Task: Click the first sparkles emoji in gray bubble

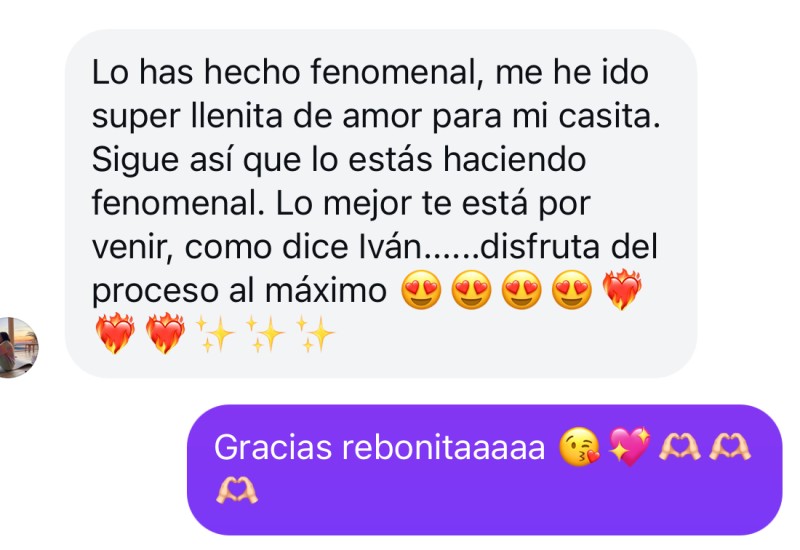Action: coord(215,334)
